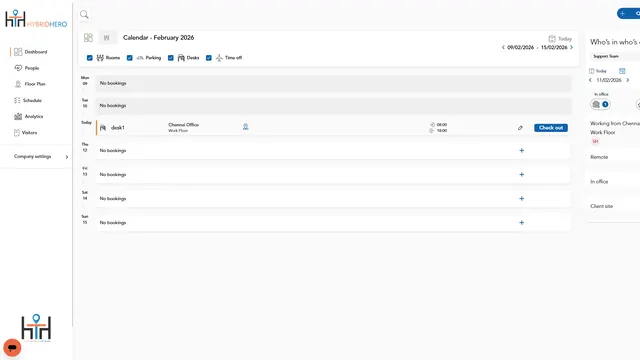Viewport: 640px width, 360px height.
Task: Expand the Company settings menu
Action: [41, 157]
